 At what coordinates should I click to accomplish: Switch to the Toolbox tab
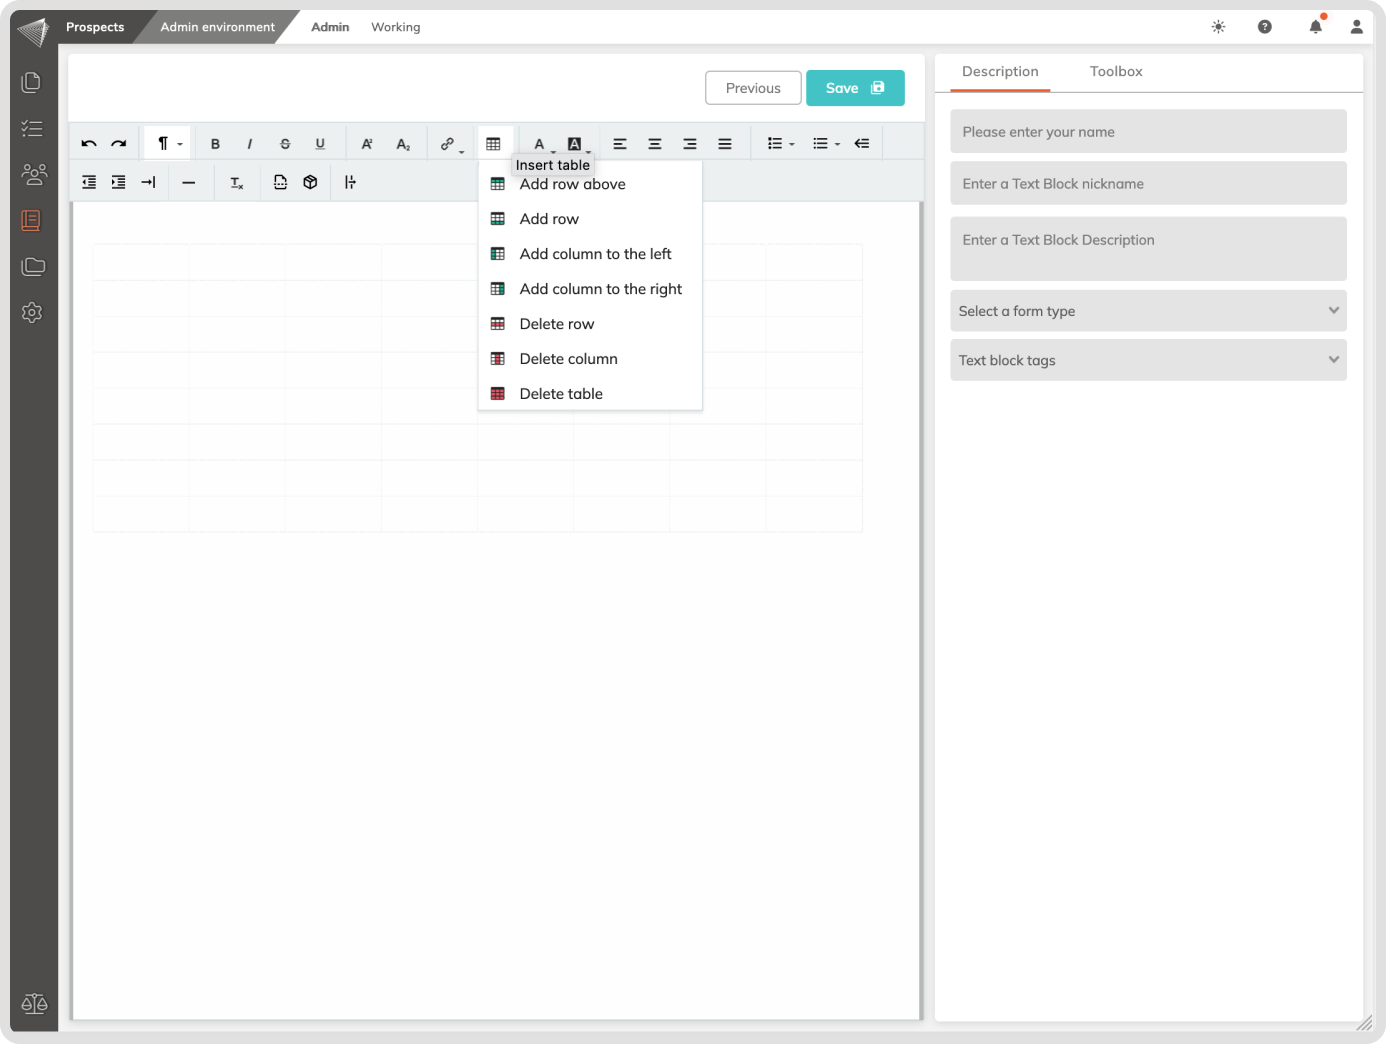coord(1115,71)
